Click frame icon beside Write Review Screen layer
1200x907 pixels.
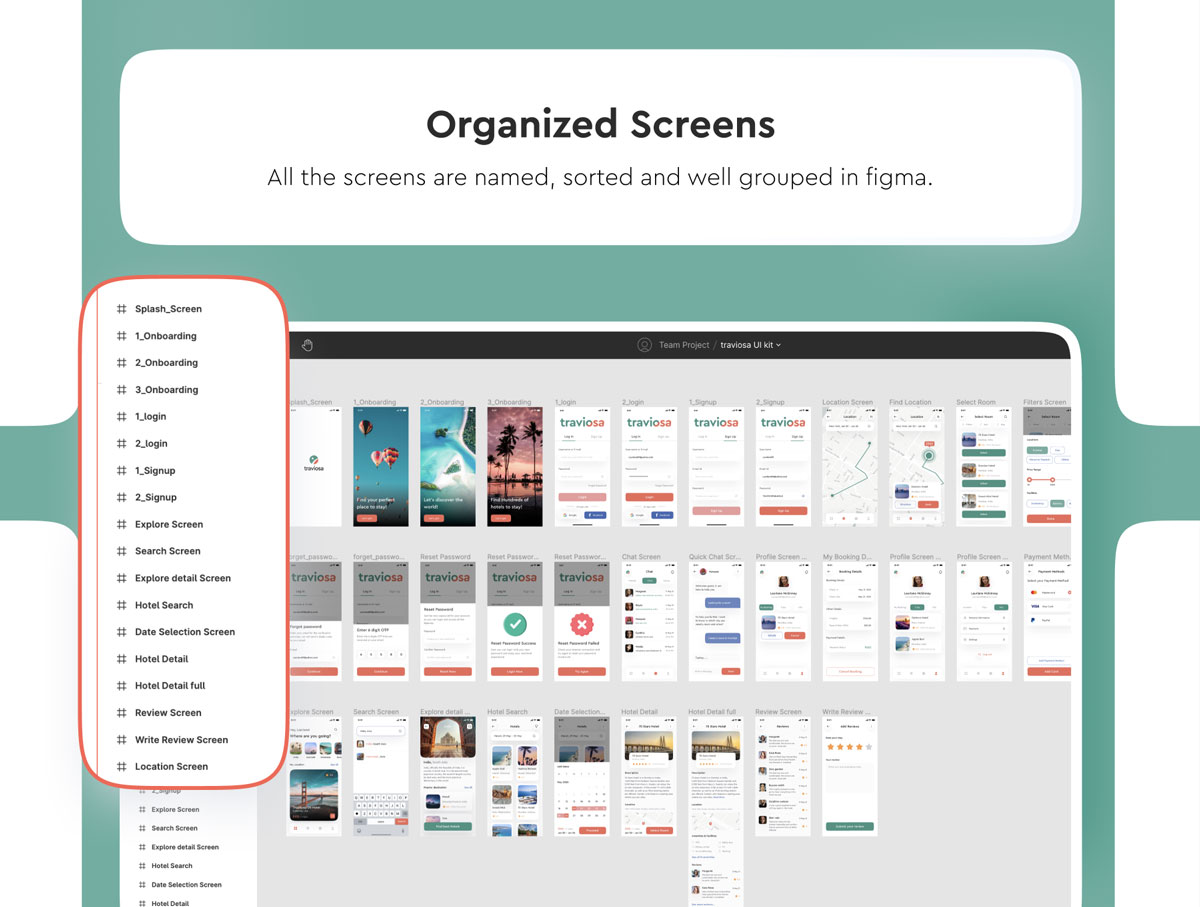121,740
